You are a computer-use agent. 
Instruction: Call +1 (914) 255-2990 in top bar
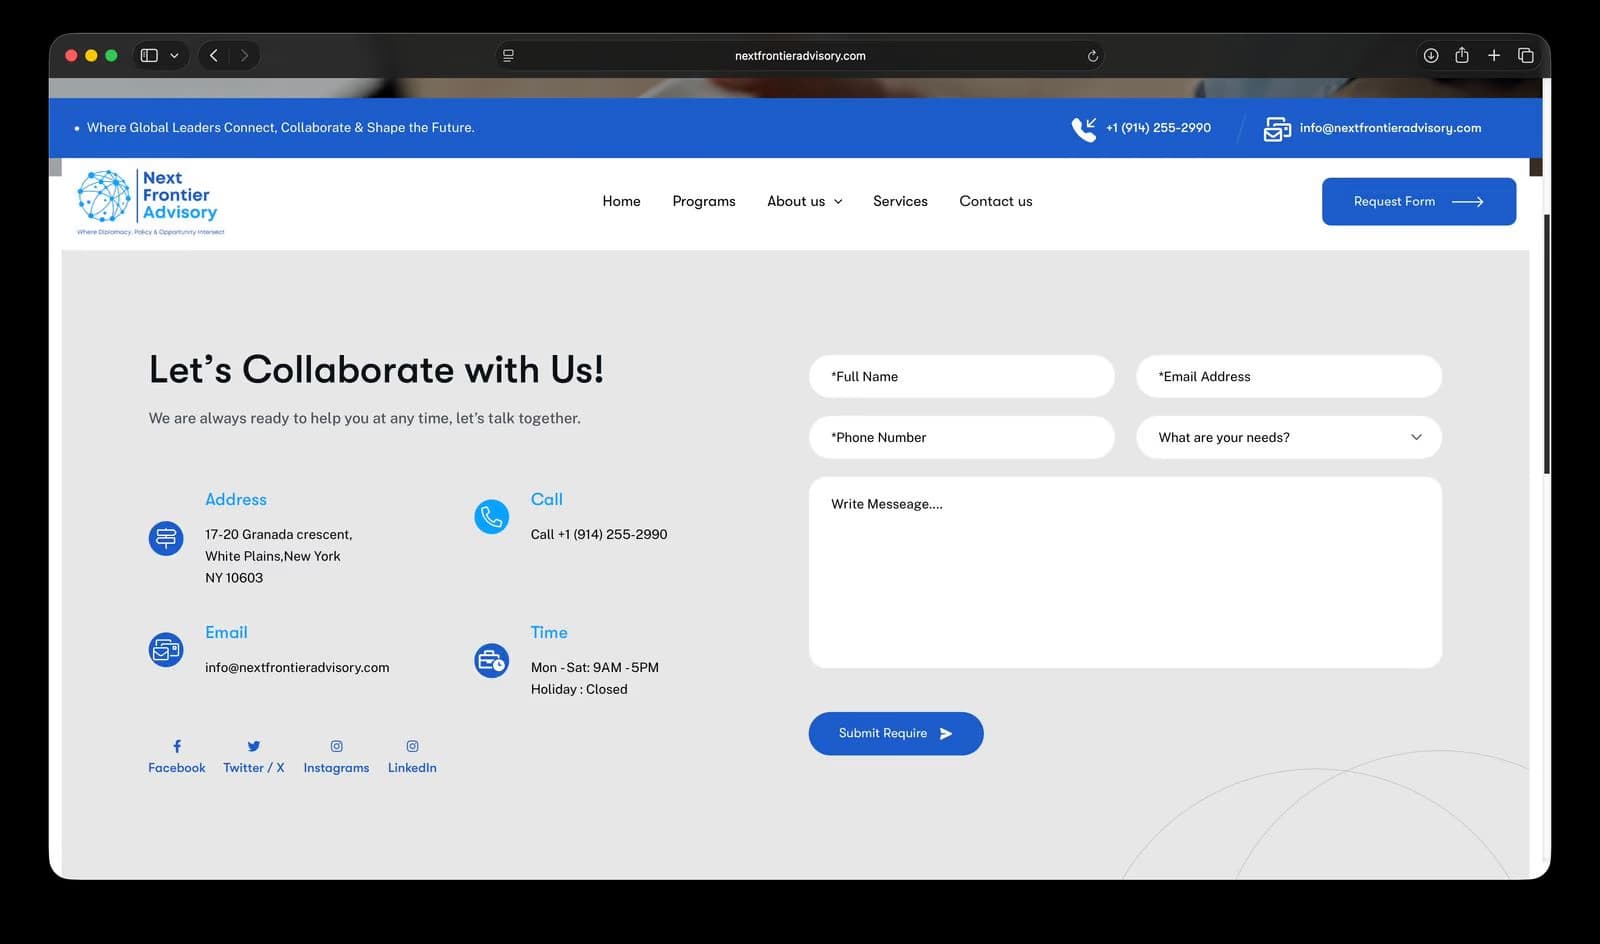click(x=1158, y=128)
